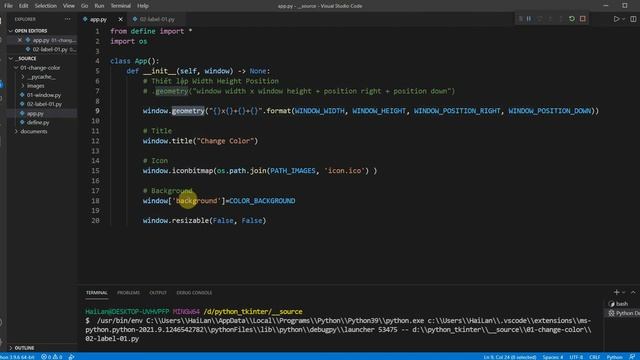Click WINDOW_WIDTH on line 9
Image resolution: width=640 pixels, height=360 pixels.
[319, 111]
